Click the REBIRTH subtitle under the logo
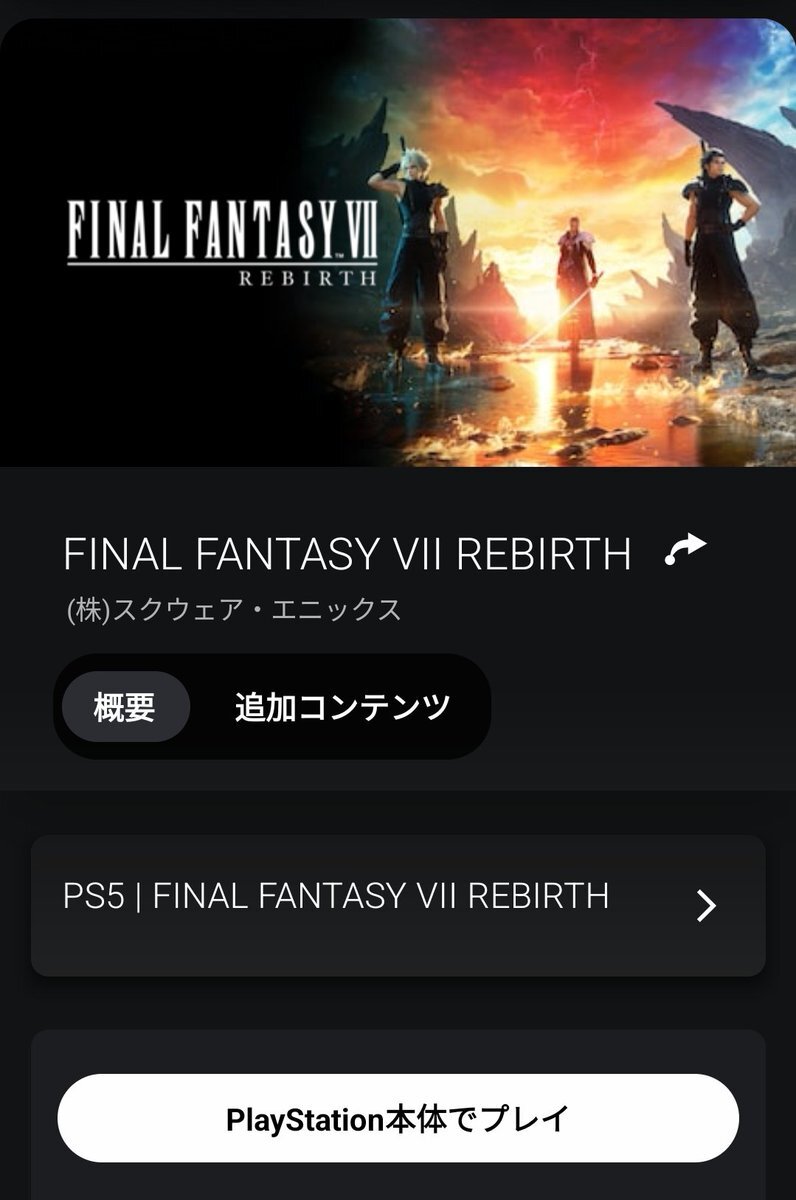 click(308, 277)
